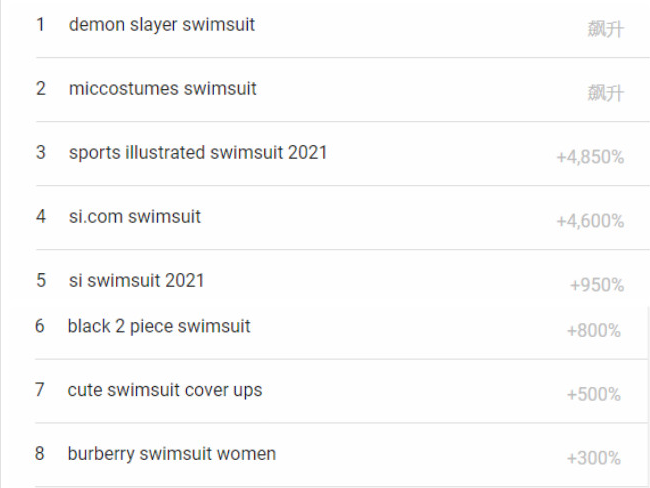650x488 pixels.
Task: Click the +800% growth value
Action: point(594,331)
